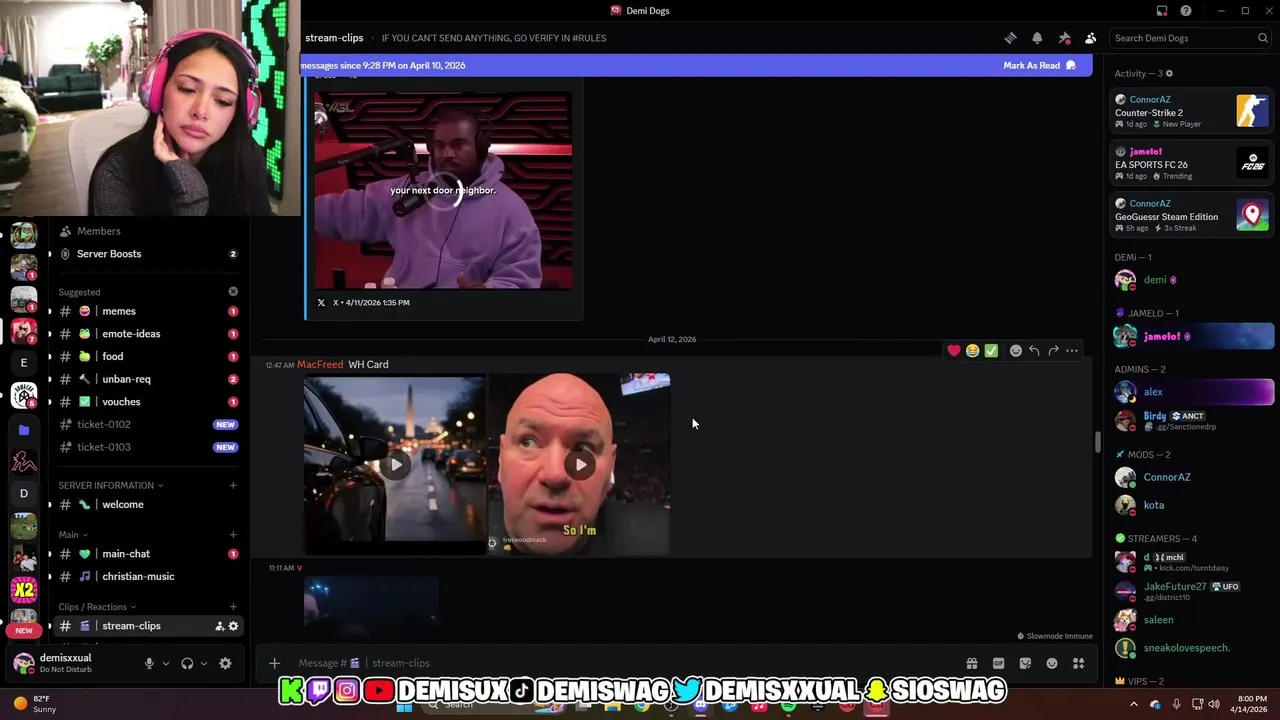Open emoji picker in message bar
1280x720 pixels.
tap(1052, 663)
